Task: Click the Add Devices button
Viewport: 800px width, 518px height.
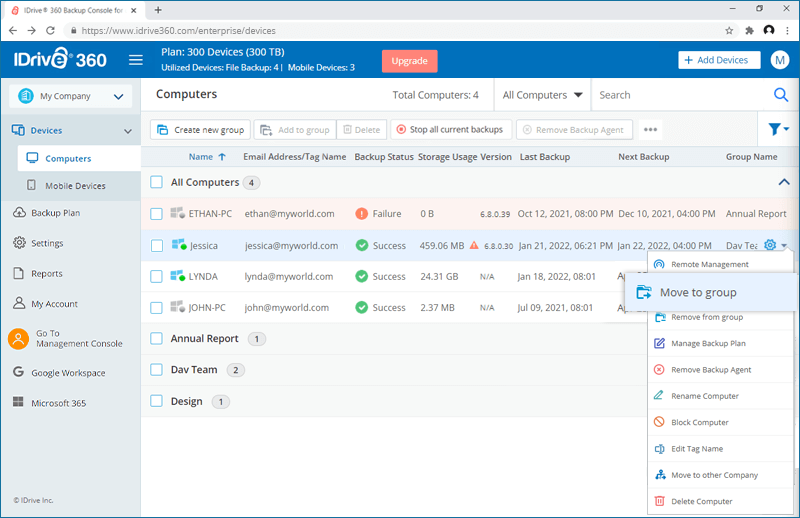Action: point(718,60)
